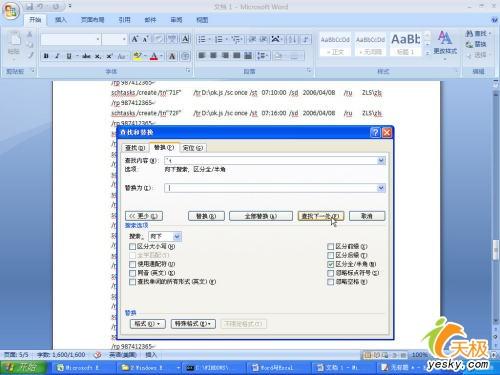Image resolution: width=500 pixels, height=375 pixels.
Task: Enable the 使用通配符 checkbox
Action: tap(132, 264)
